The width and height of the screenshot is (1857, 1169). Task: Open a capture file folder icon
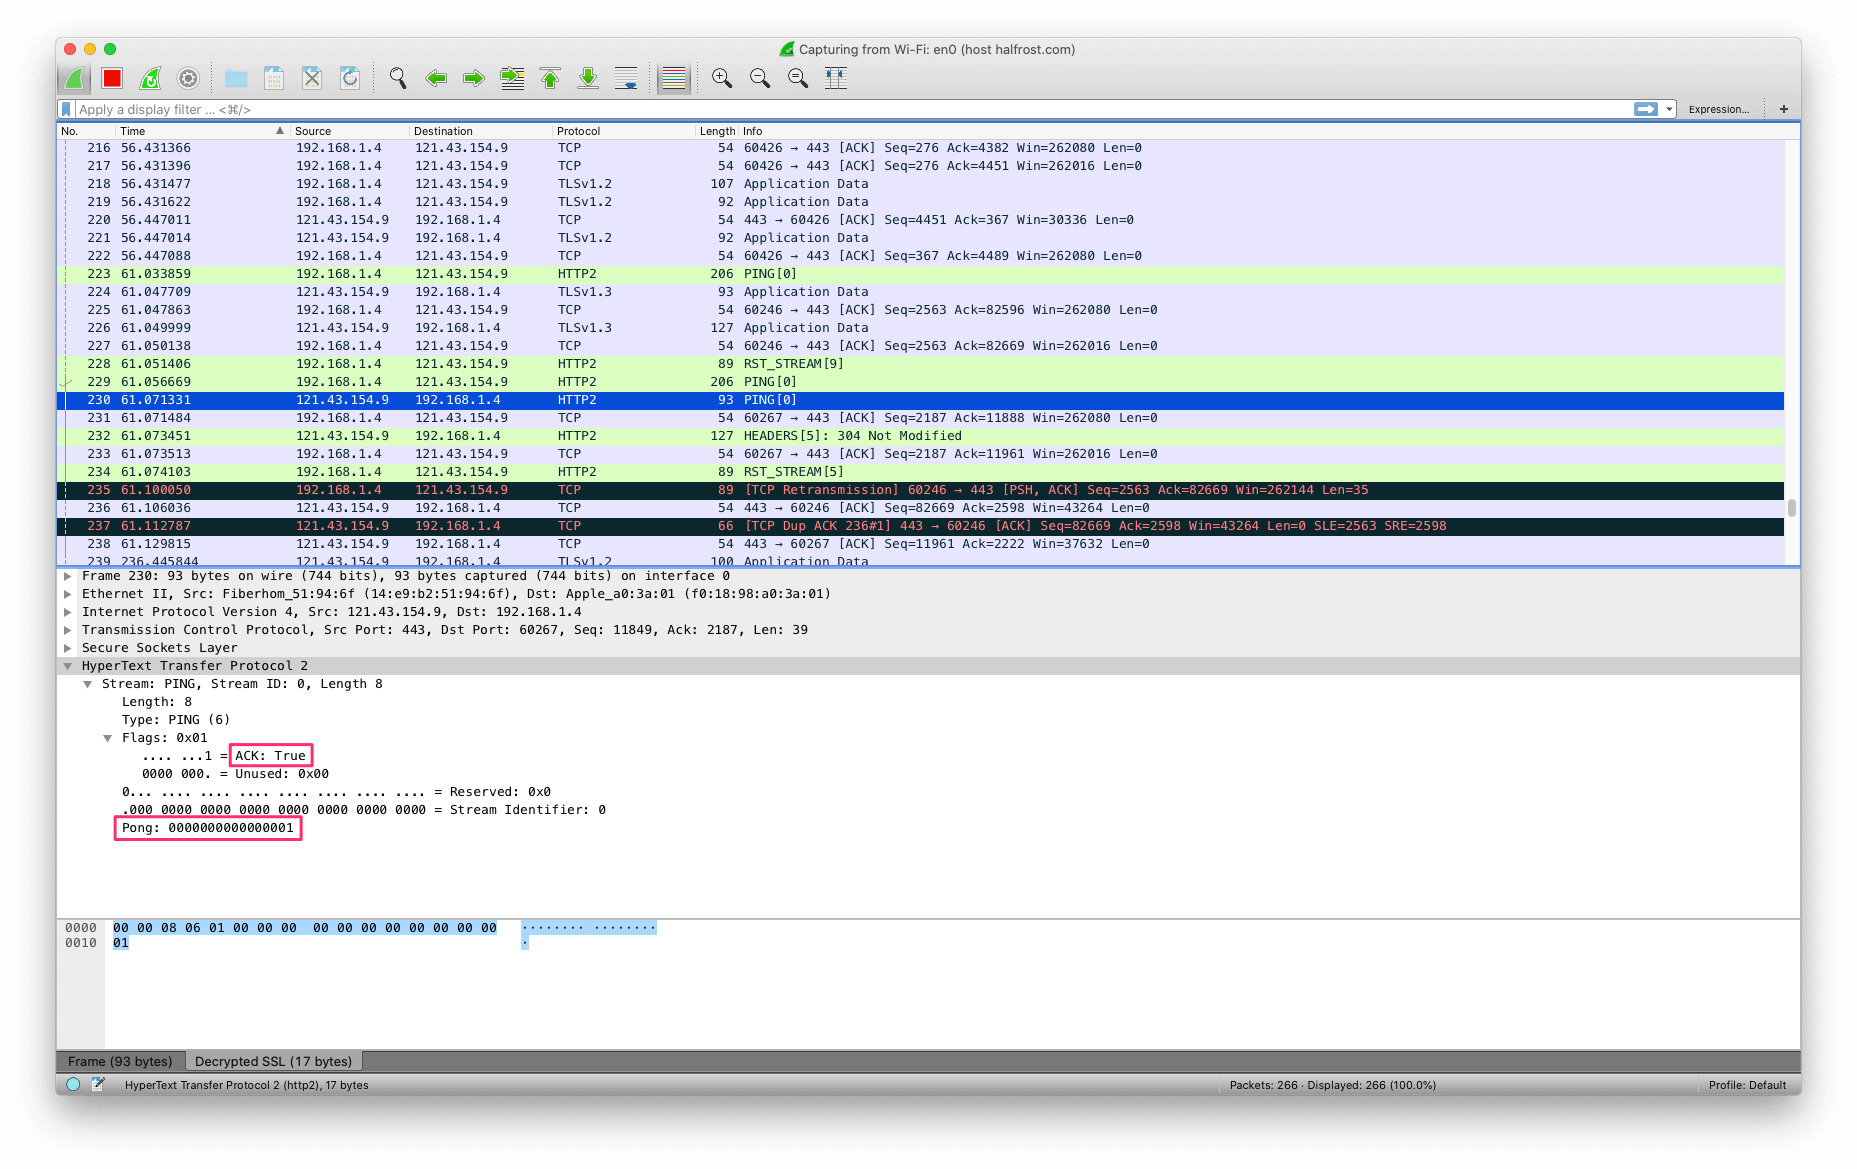[x=236, y=78]
